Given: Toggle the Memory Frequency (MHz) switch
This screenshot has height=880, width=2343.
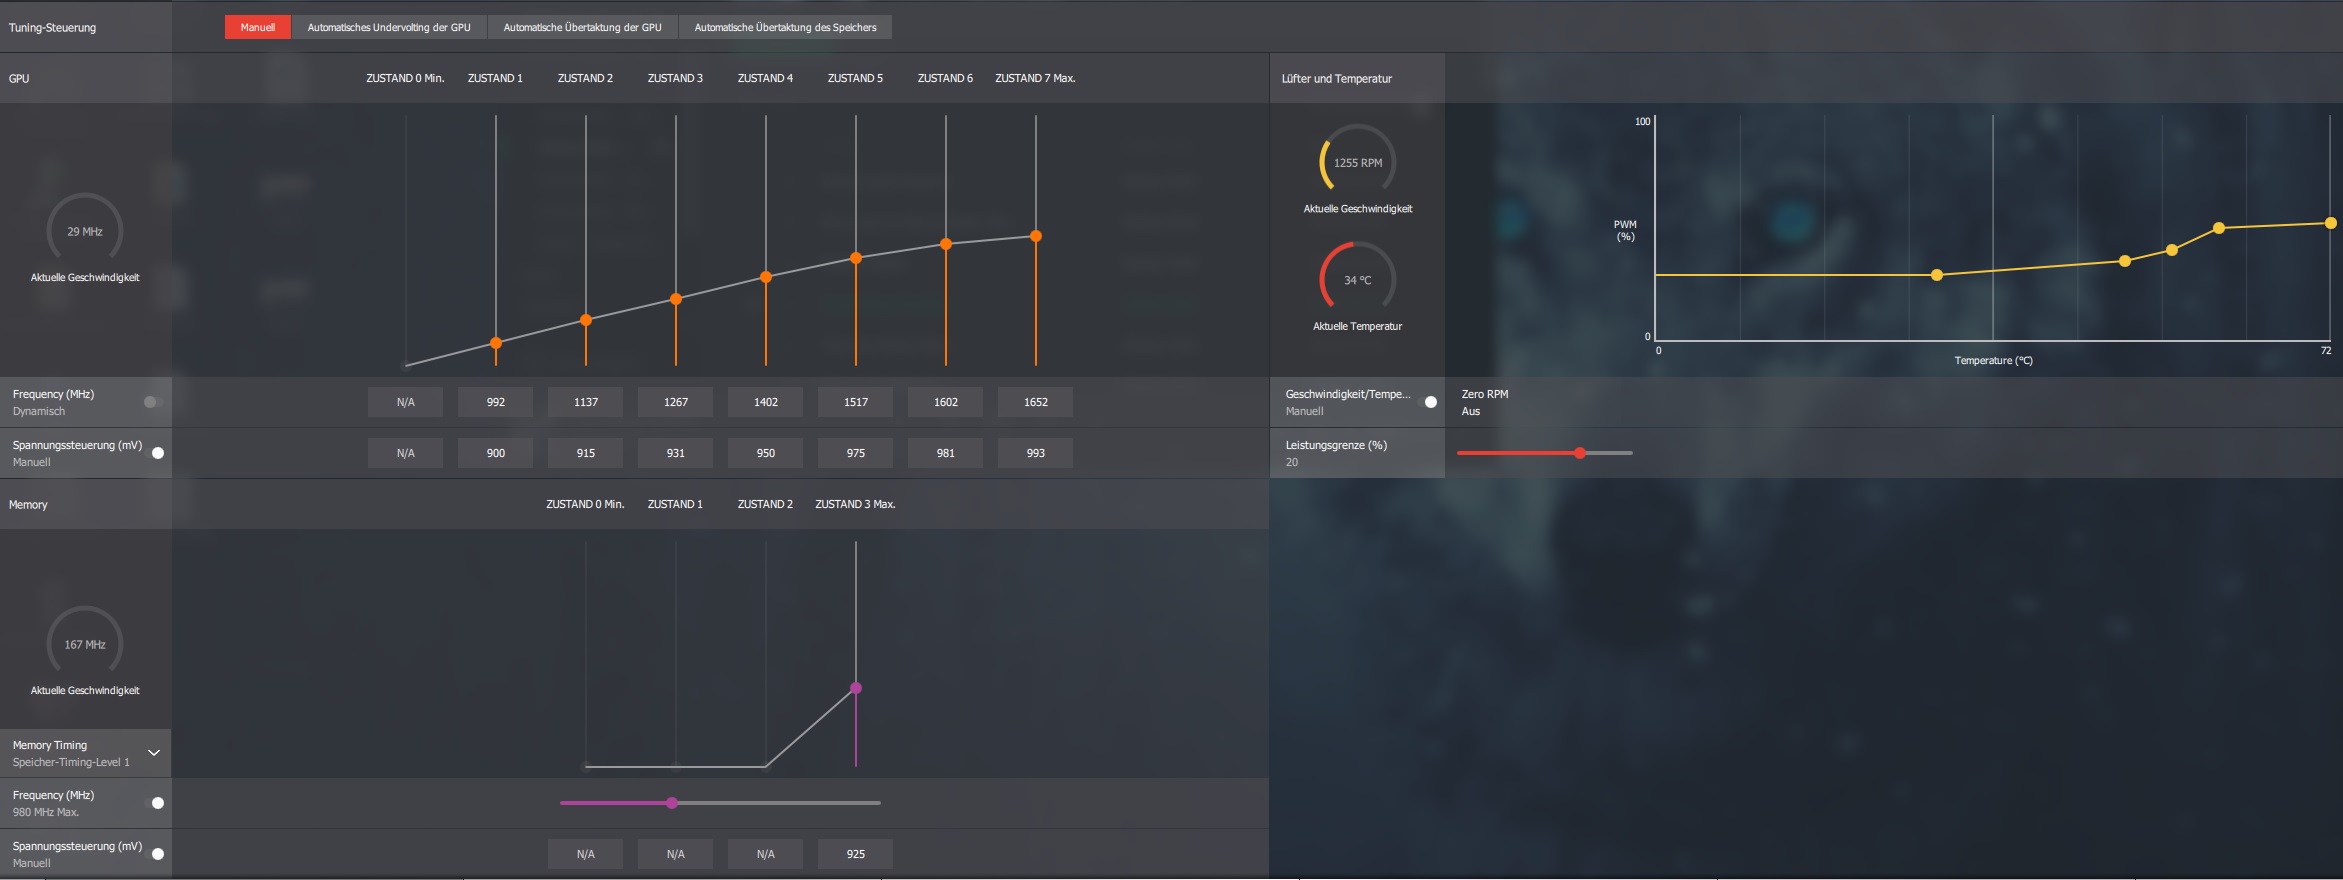Looking at the screenshot, I should point(156,803).
